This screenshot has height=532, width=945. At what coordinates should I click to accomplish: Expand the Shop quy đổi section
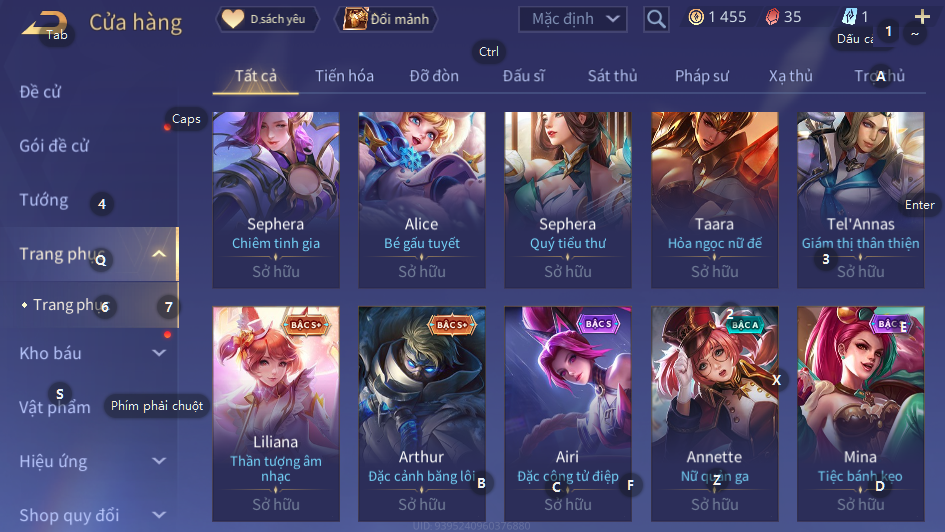(159, 515)
